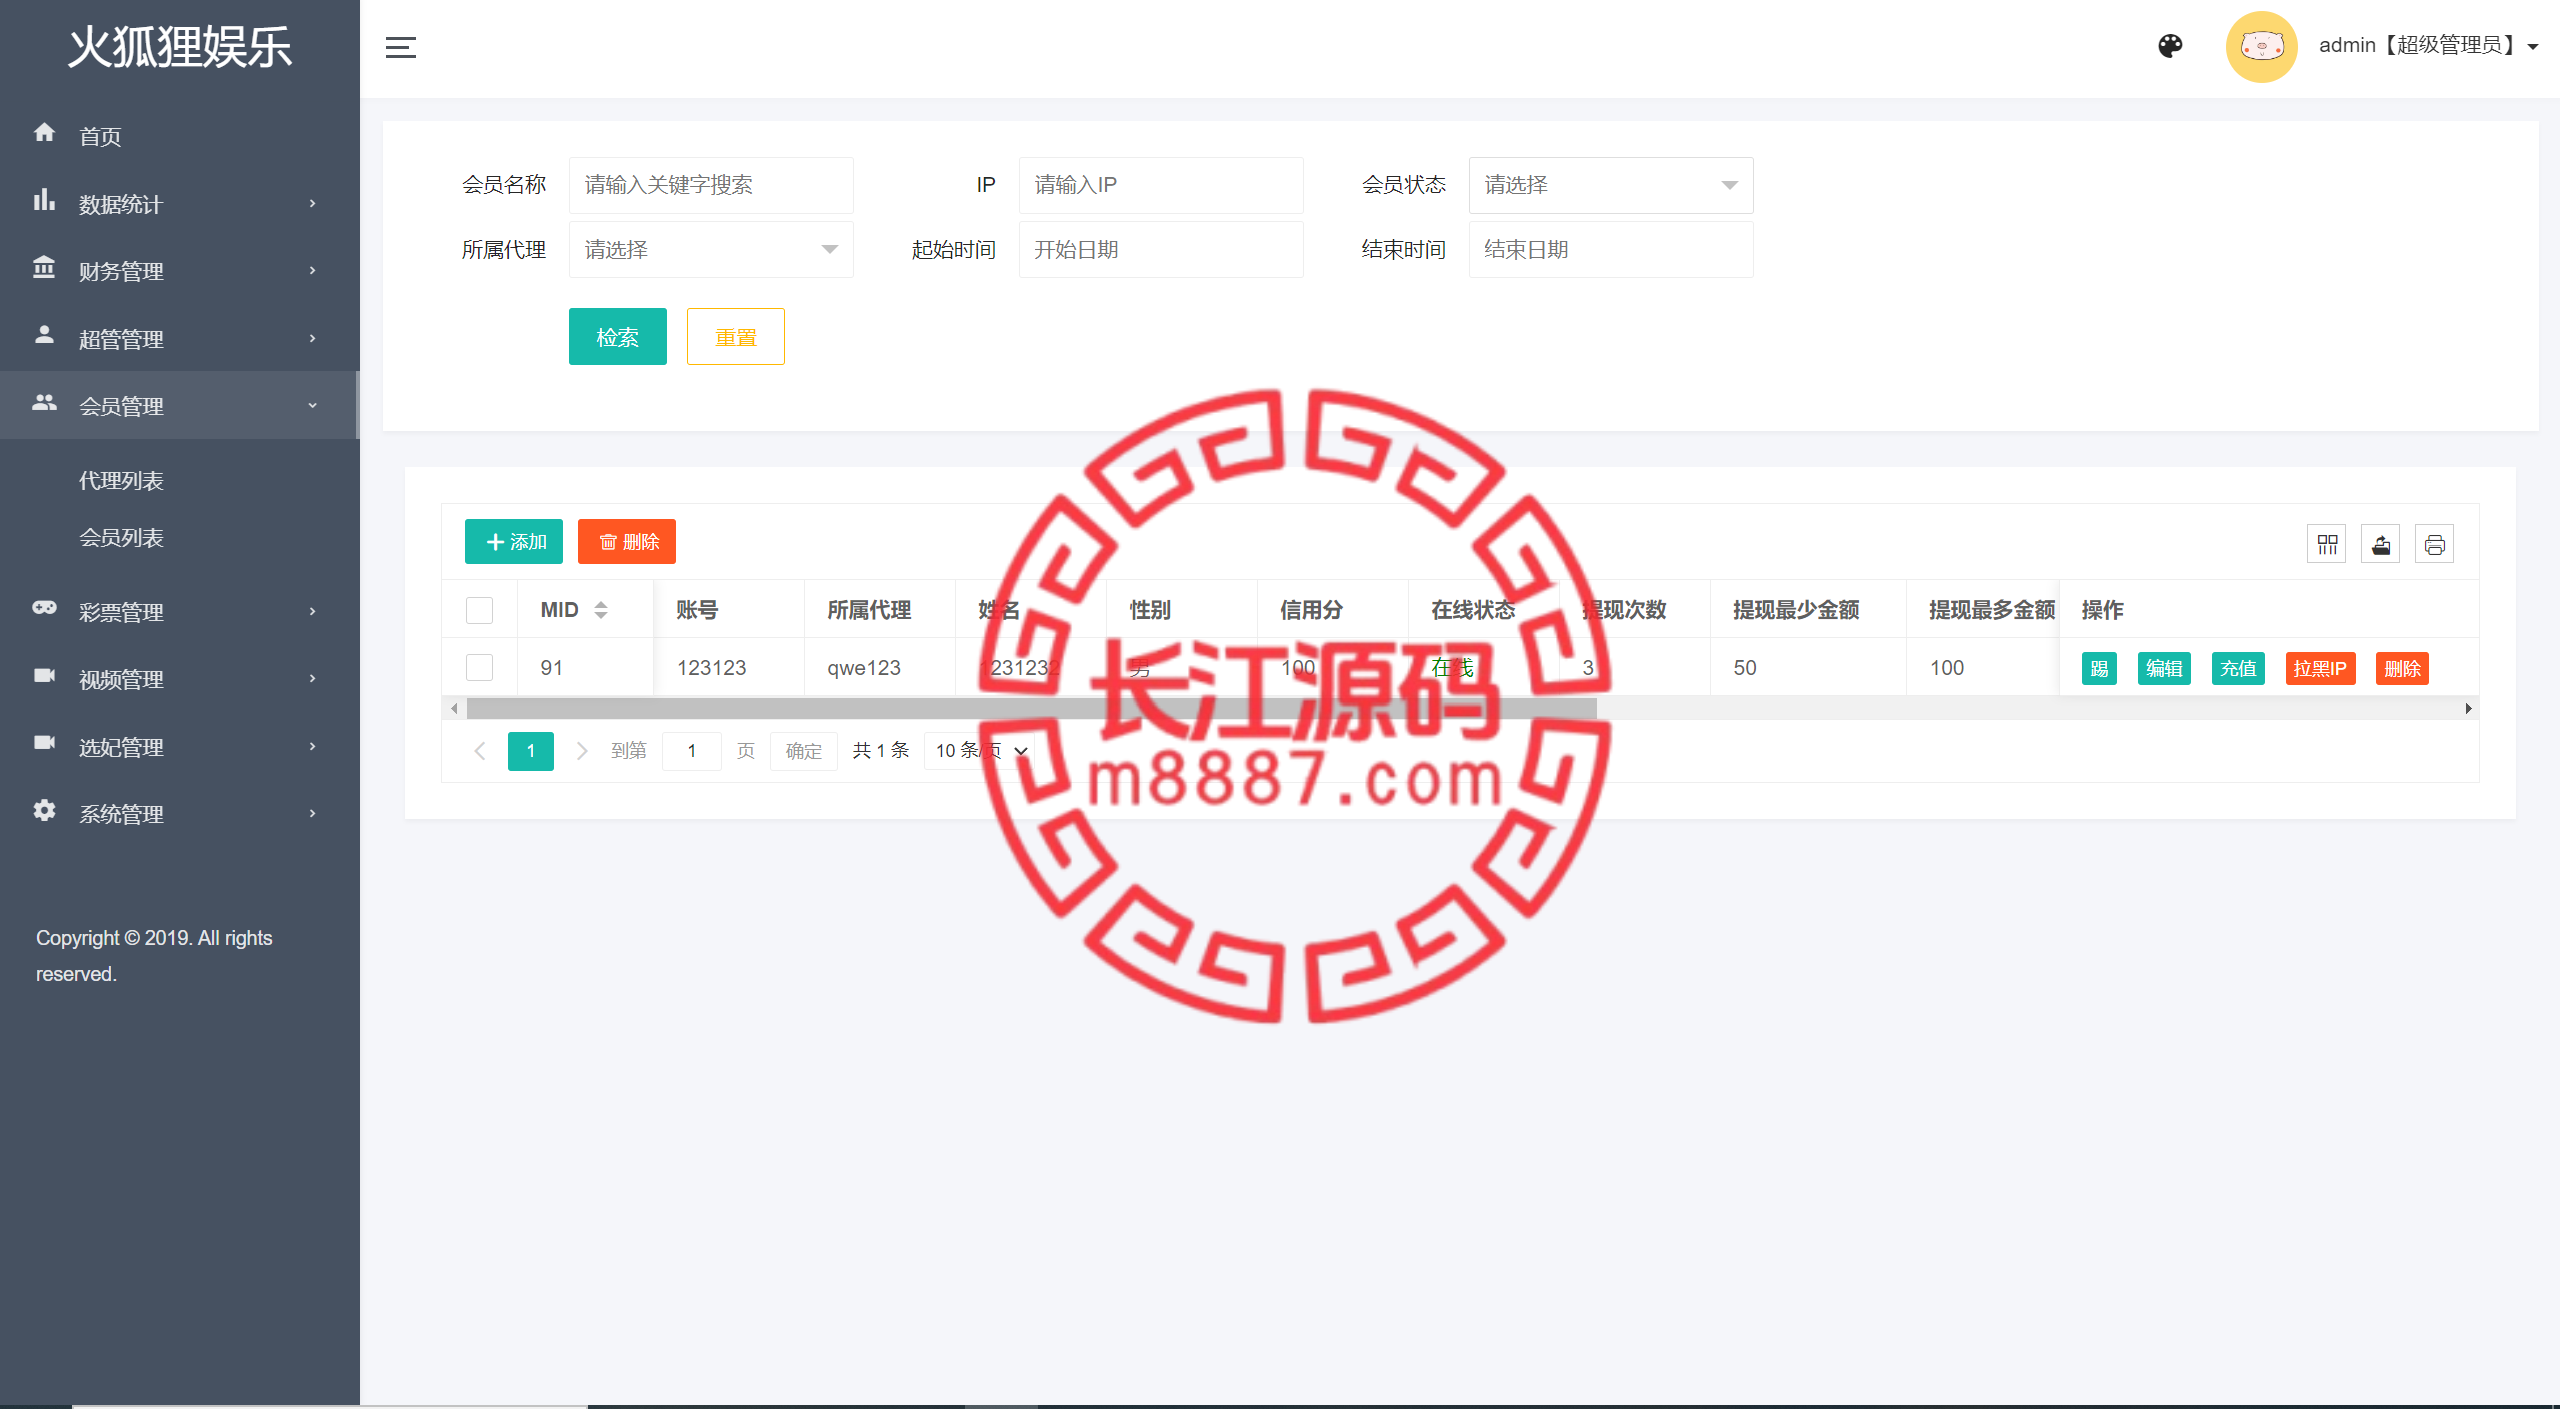Expand the 财务管理 menu chevron
This screenshot has width=2560, height=1409.
pyautogui.click(x=313, y=271)
